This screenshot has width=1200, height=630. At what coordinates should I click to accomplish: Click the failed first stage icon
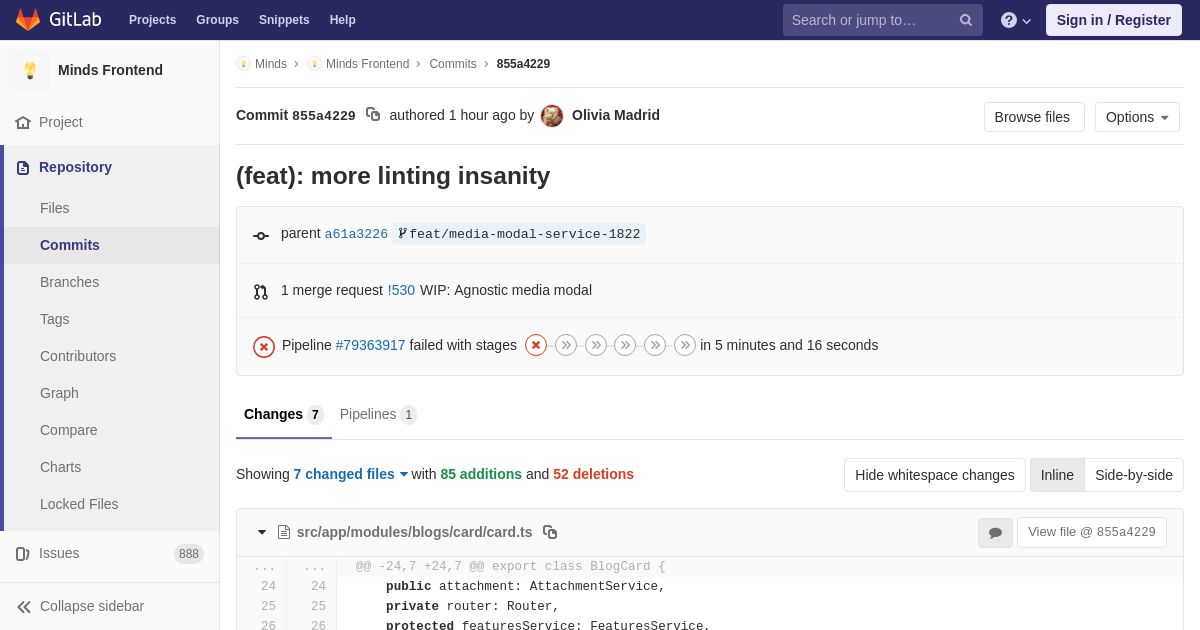click(x=536, y=345)
